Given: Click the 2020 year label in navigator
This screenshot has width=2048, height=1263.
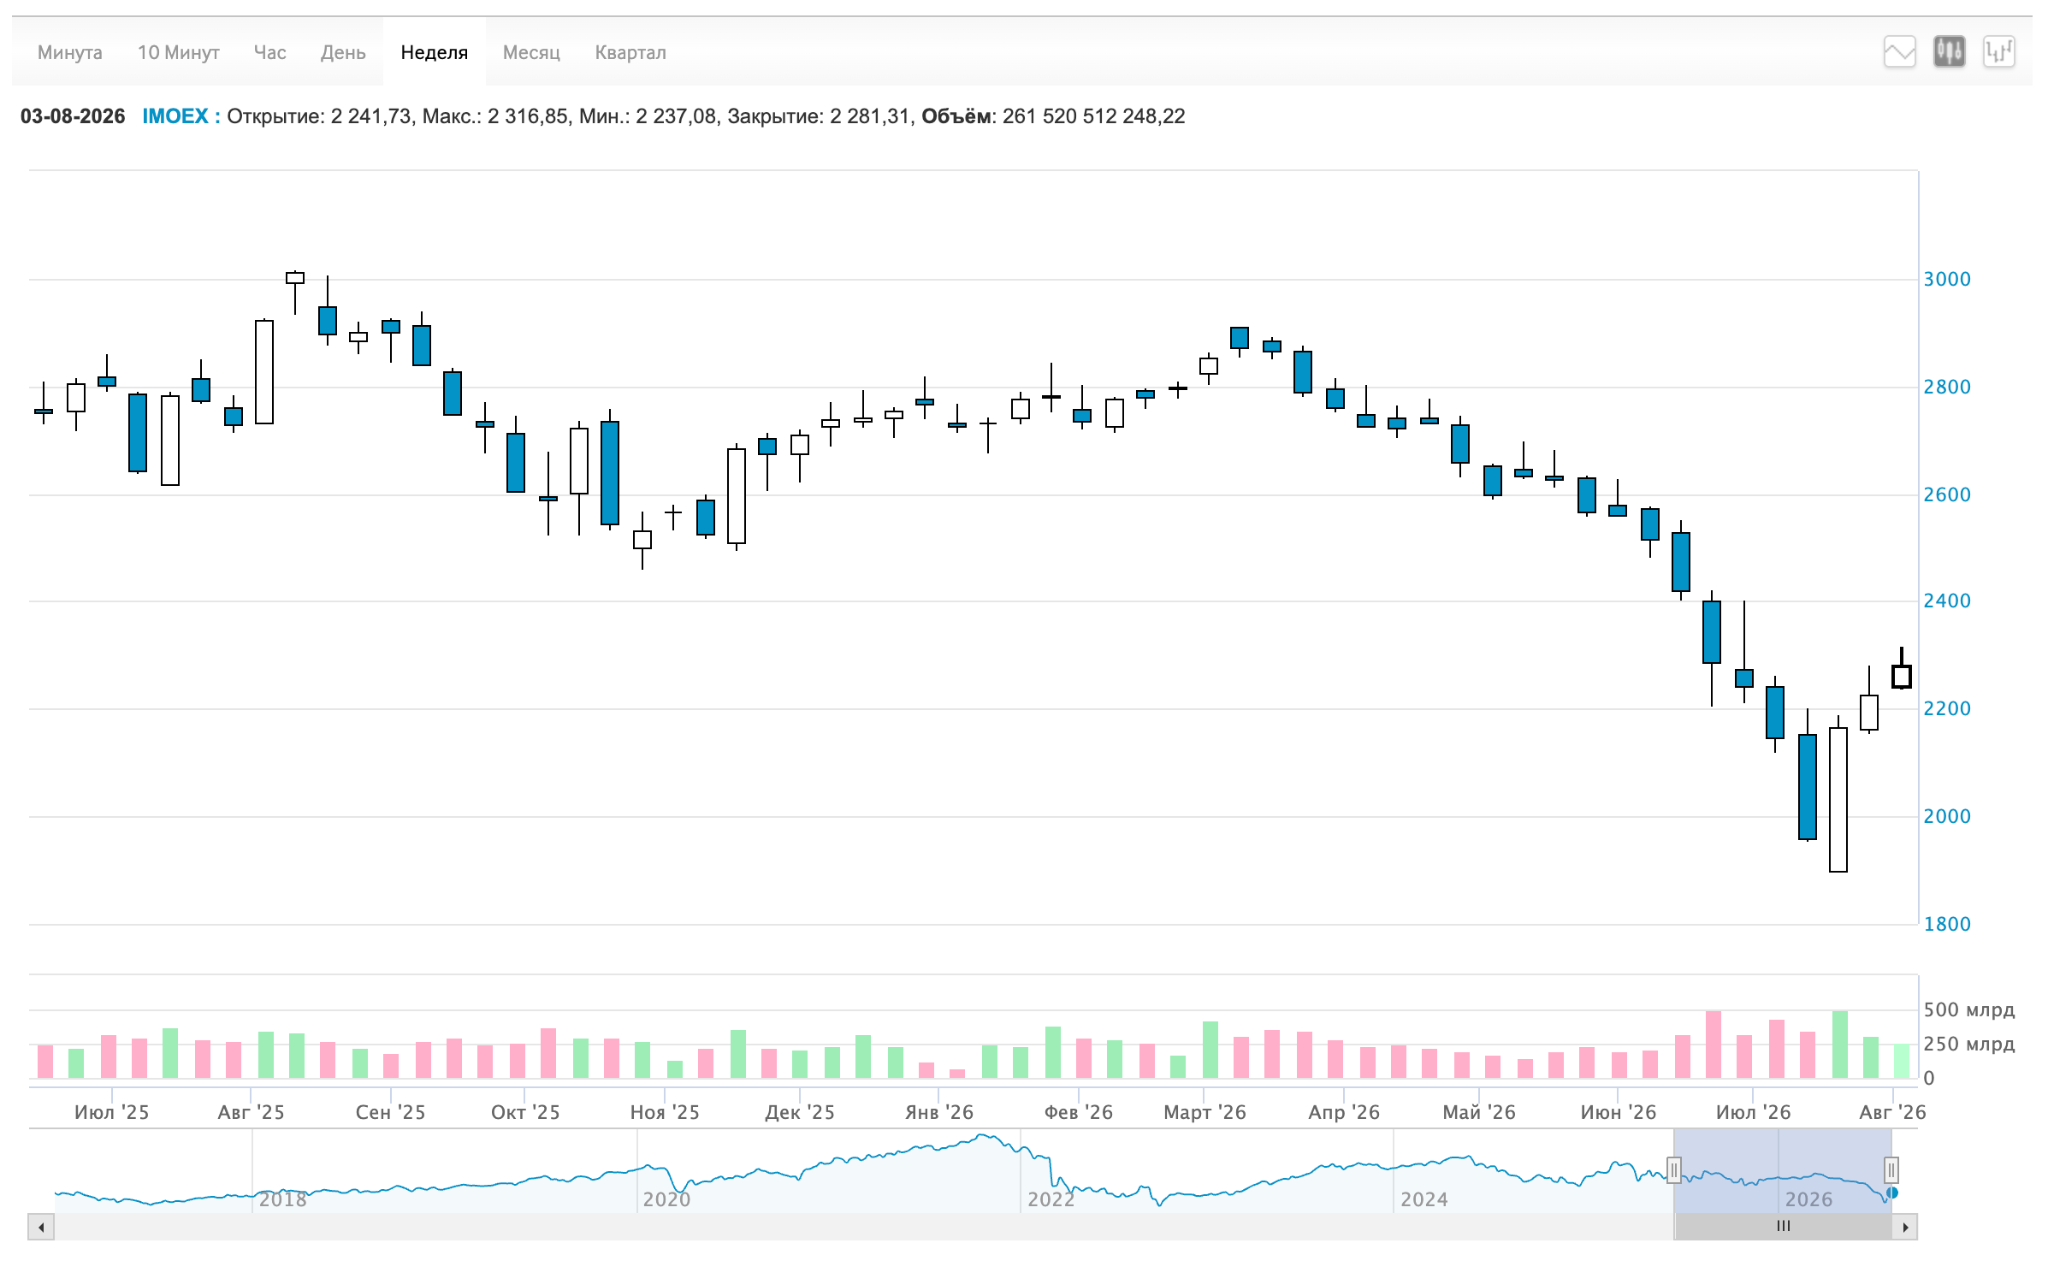Looking at the screenshot, I should pos(667,1199).
